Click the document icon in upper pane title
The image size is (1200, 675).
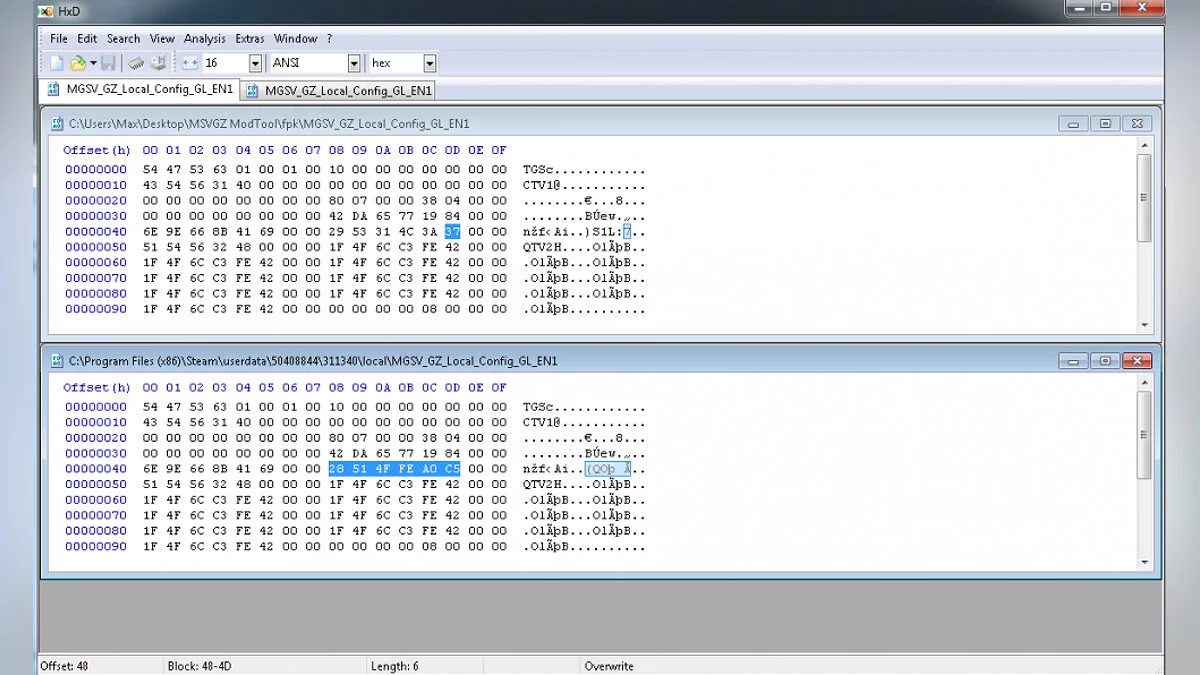[57, 124]
